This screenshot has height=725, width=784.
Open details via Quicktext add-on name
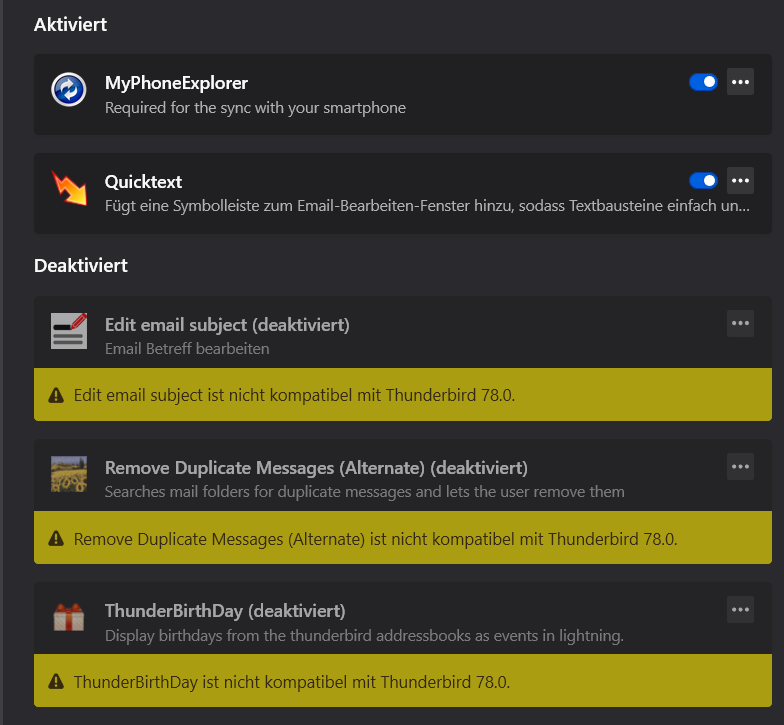click(143, 182)
